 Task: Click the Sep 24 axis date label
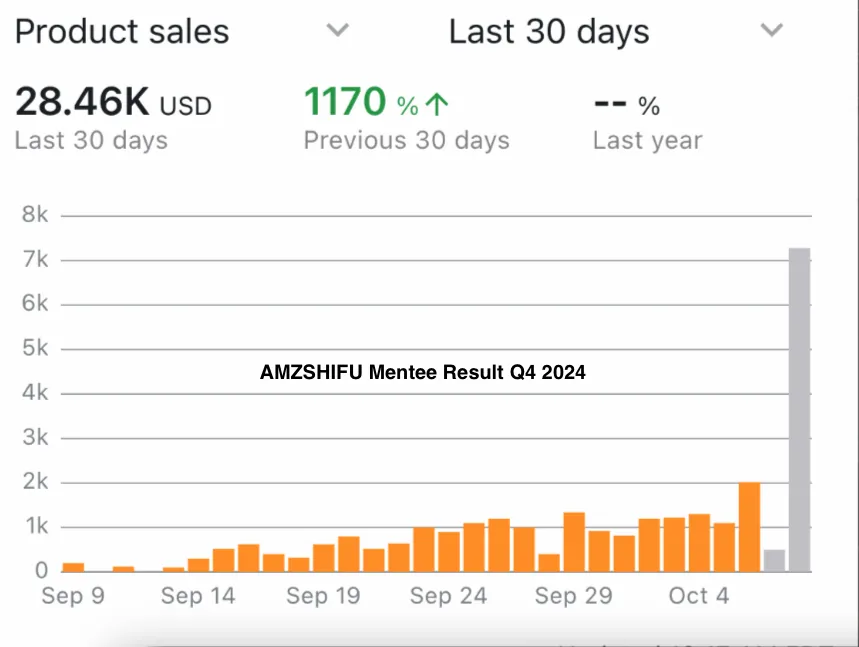point(448,596)
